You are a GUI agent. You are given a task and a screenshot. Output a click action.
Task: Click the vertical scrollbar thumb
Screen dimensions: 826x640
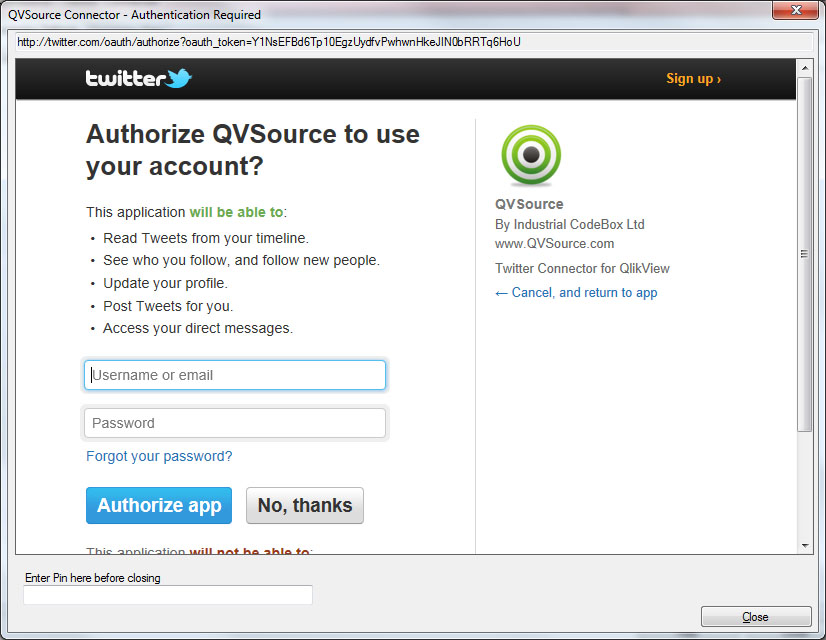pyautogui.click(x=804, y=254)
